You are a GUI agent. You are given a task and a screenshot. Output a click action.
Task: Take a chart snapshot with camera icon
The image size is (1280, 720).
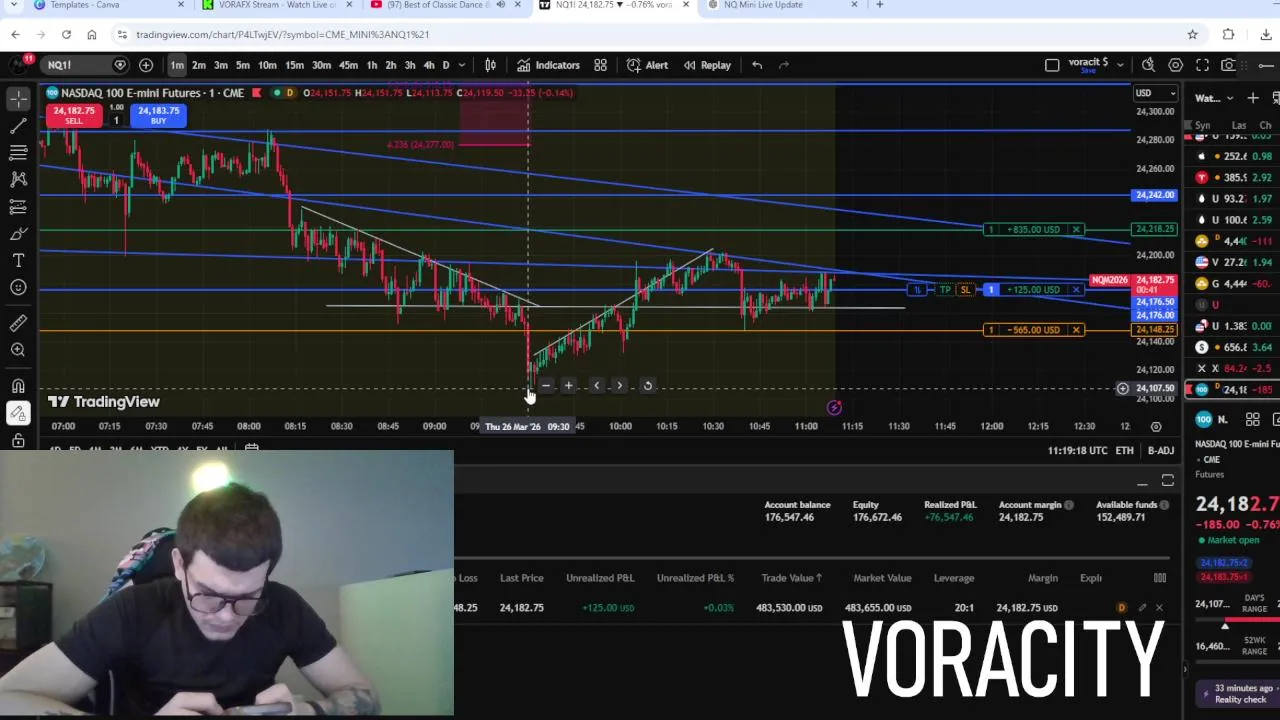pyautogui.click(x=1228, y=65)
